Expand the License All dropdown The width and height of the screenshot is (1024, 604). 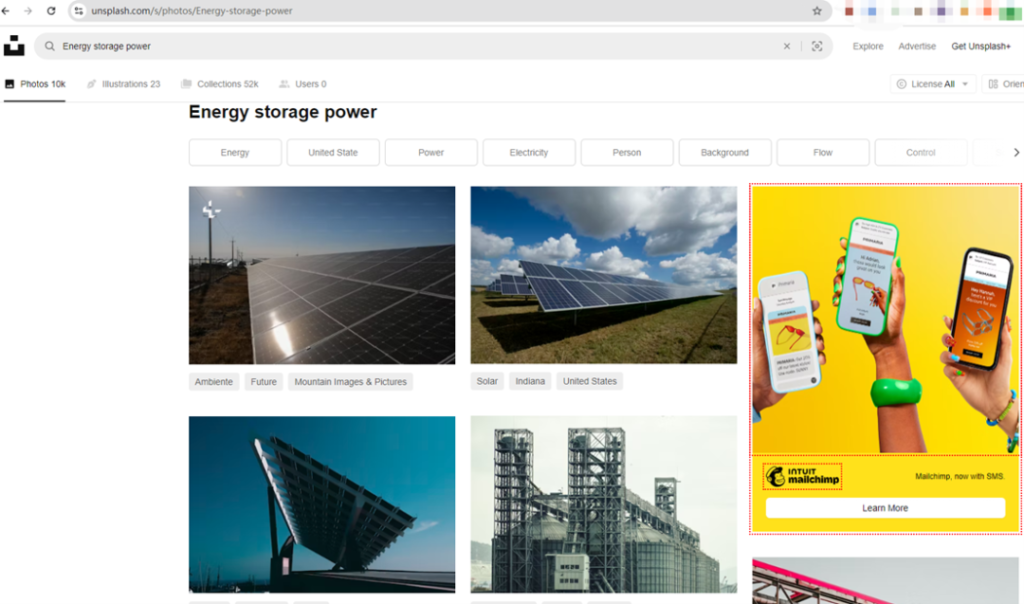(933, 84)
